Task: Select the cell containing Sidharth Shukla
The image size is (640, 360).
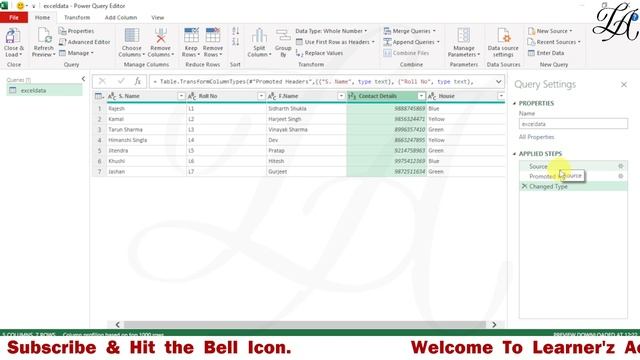Action: pyautogui.click(x=306, y=109)
